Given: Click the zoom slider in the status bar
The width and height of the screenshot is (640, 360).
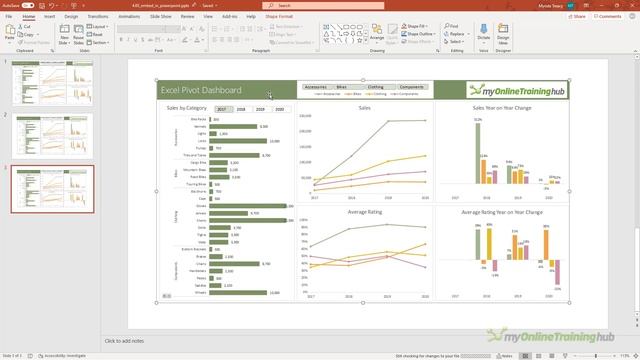Looking at the screenshot, I should (596, 356).
